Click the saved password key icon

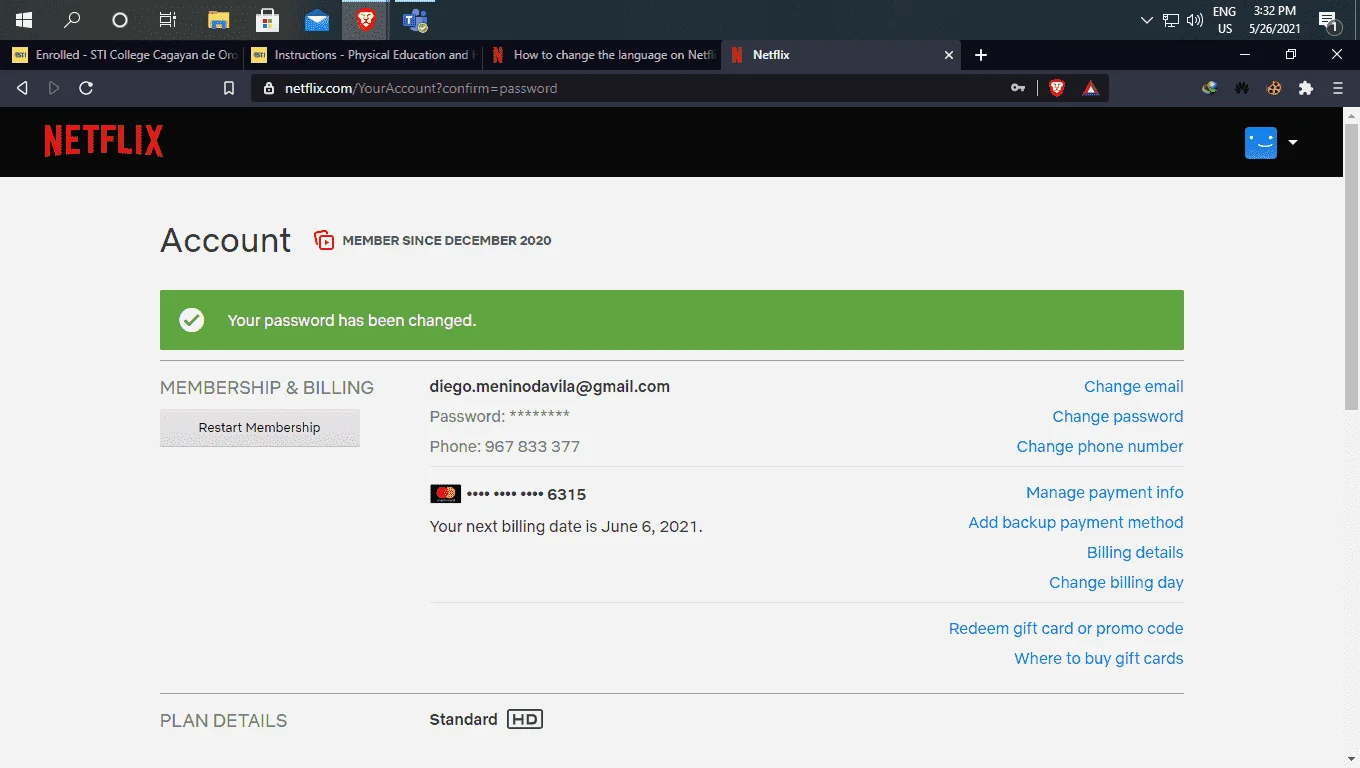1018,88
